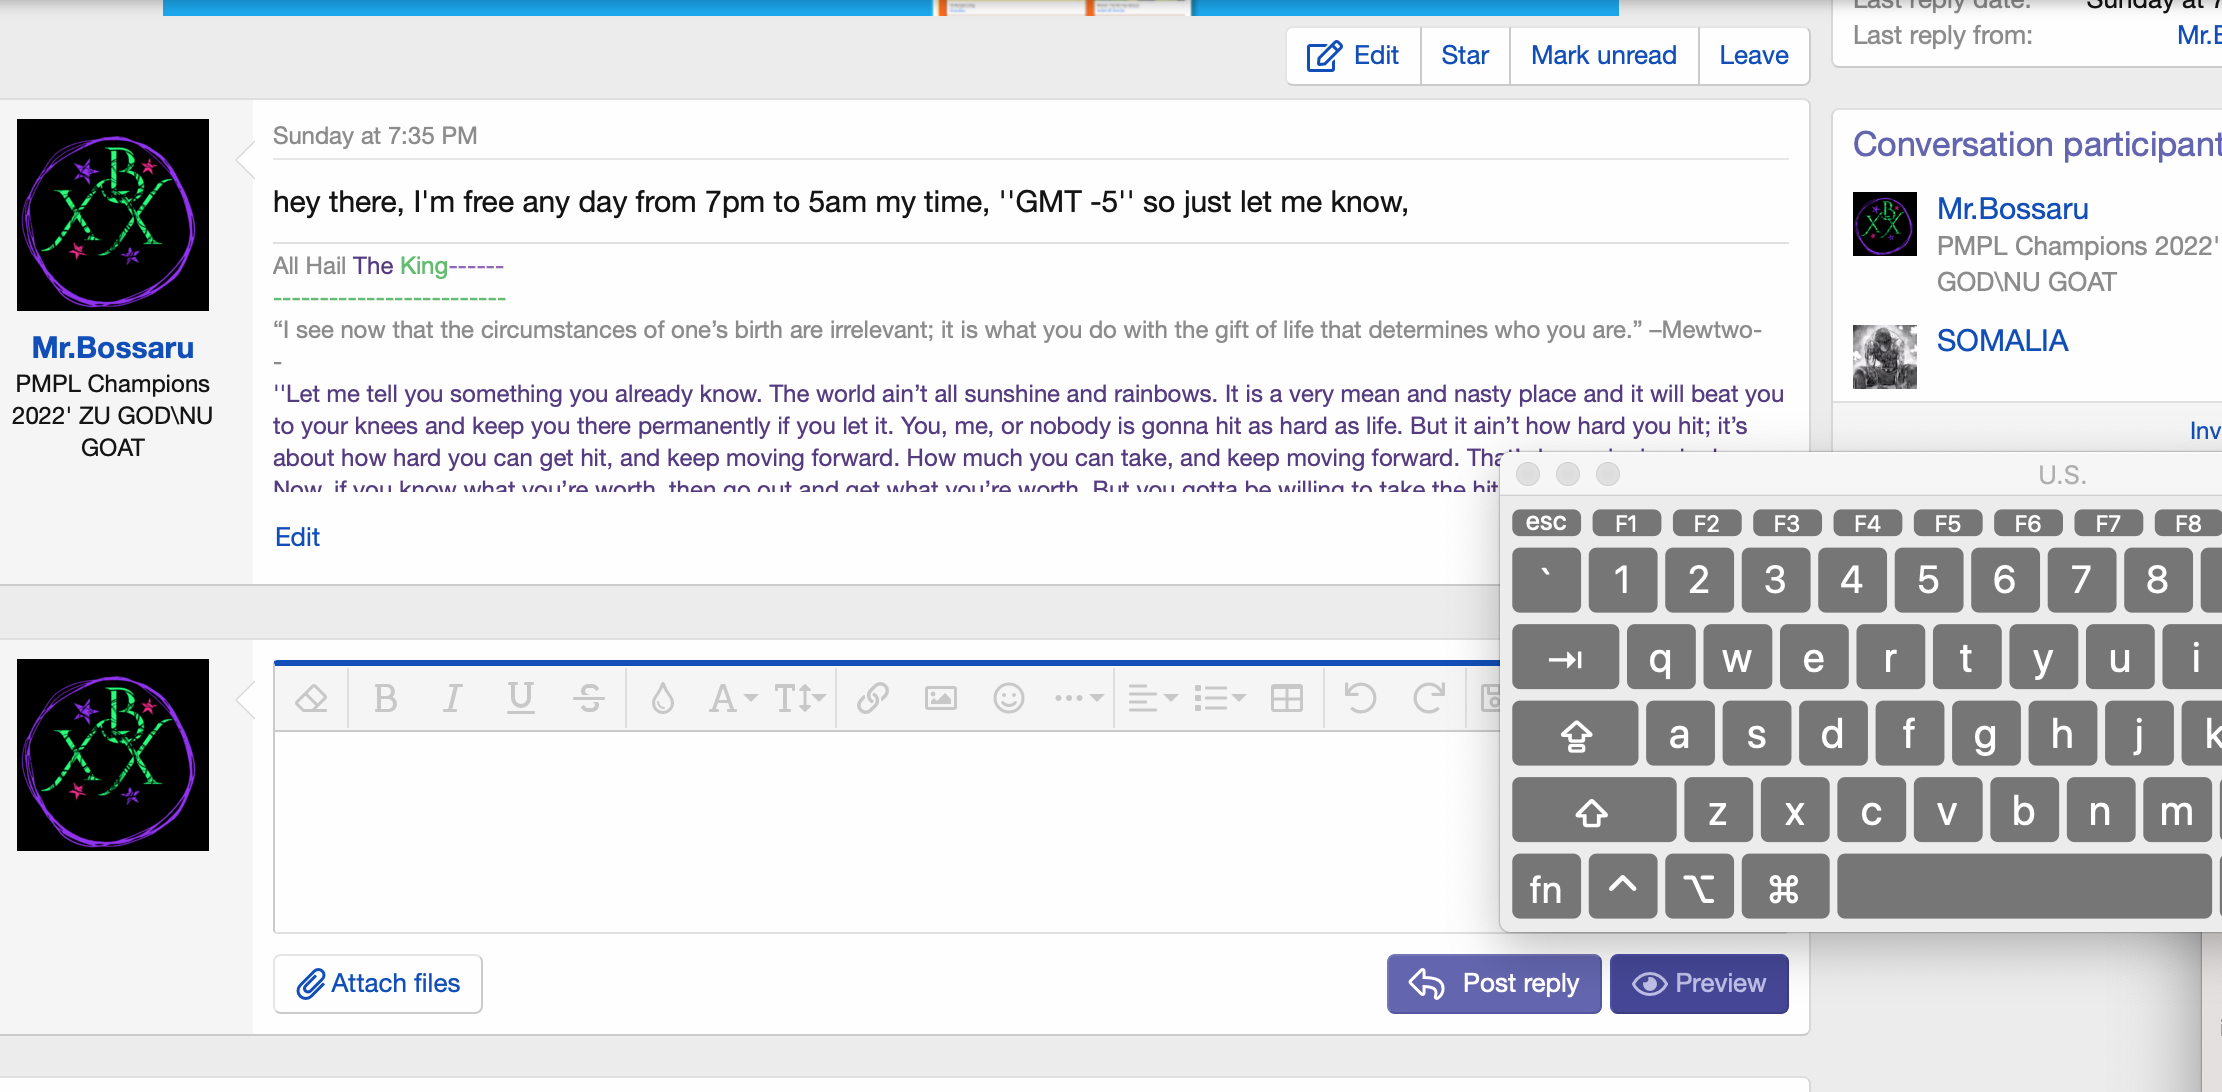
Task: Click the Star conversation button
Action: coord(1465,57)
